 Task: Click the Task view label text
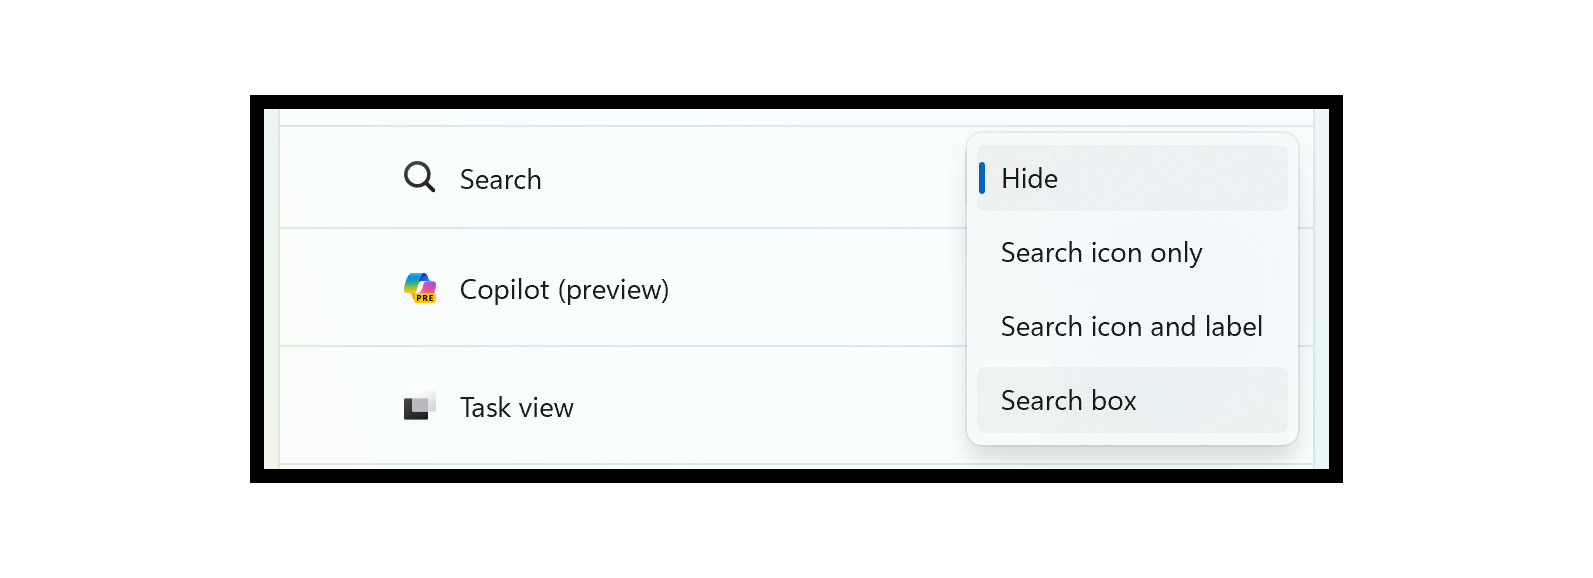[516, 407]
